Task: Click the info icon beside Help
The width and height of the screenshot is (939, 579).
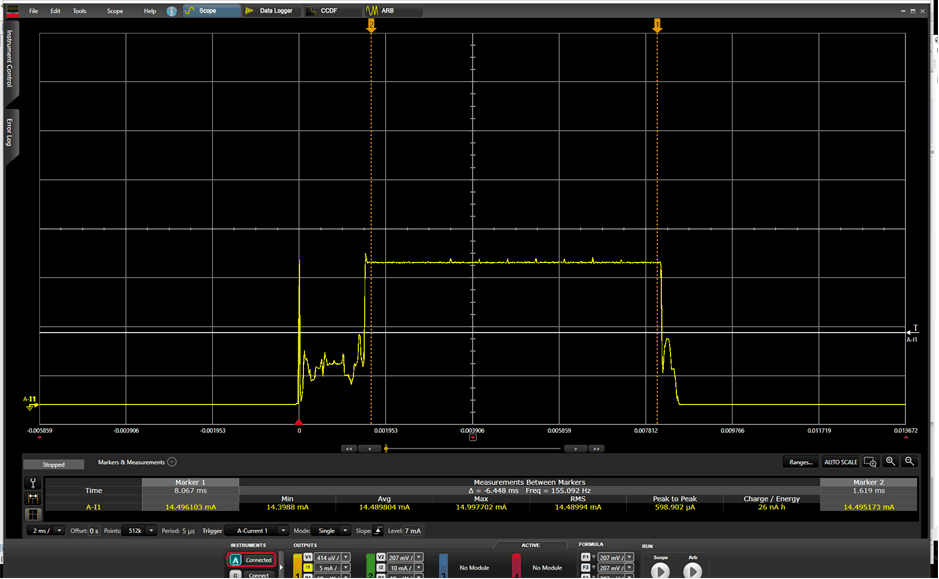Action: (x=171, y=11)
